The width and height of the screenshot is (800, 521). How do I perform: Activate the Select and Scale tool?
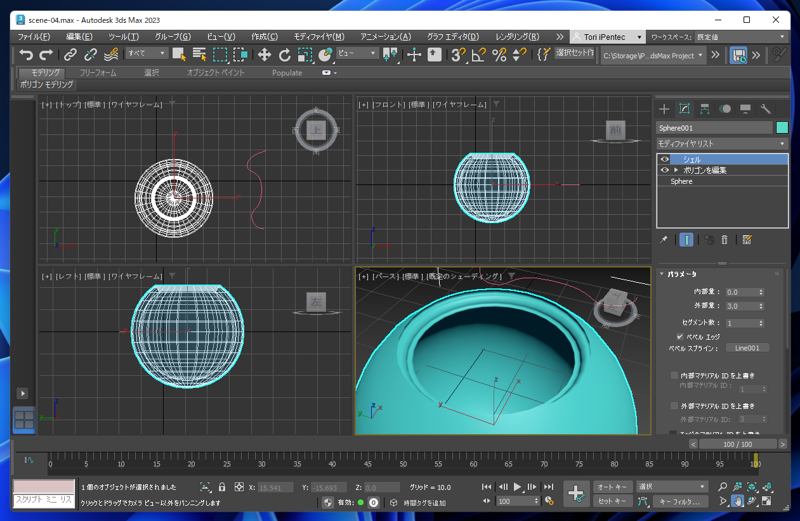click(x=305, y=55)
